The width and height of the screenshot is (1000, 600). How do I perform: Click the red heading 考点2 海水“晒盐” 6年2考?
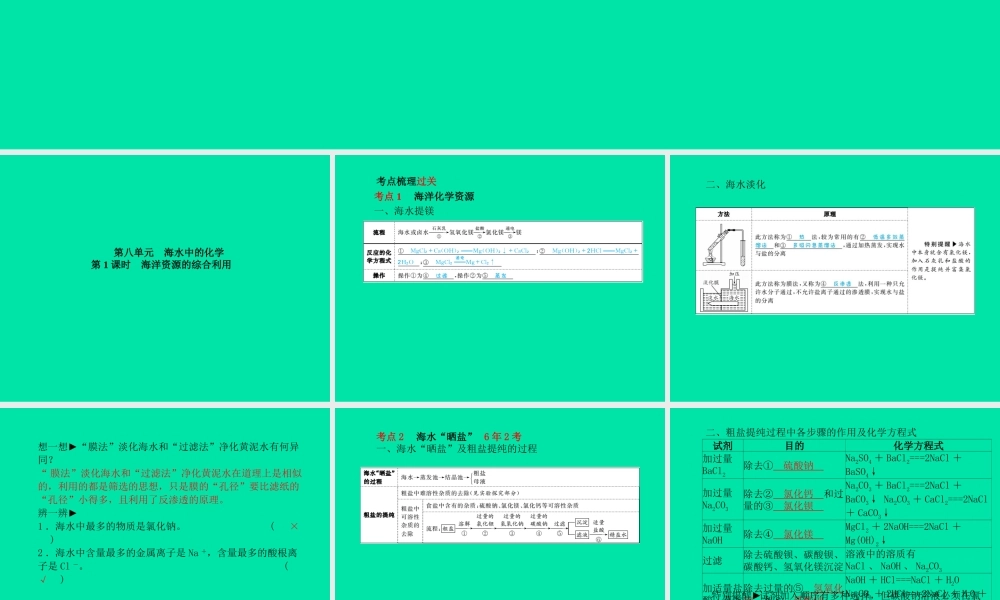pos(448,437)
